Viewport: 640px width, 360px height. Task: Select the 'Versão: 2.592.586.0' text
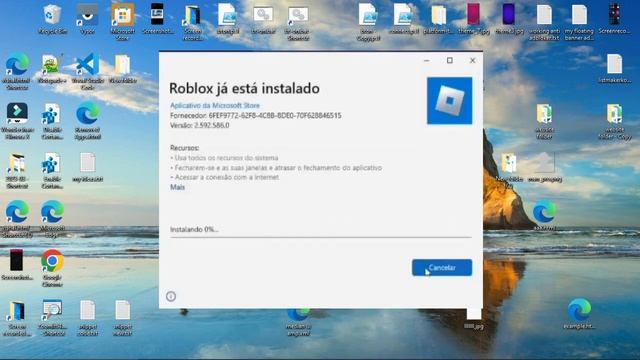pyautogui.click(x=200, y=125)
